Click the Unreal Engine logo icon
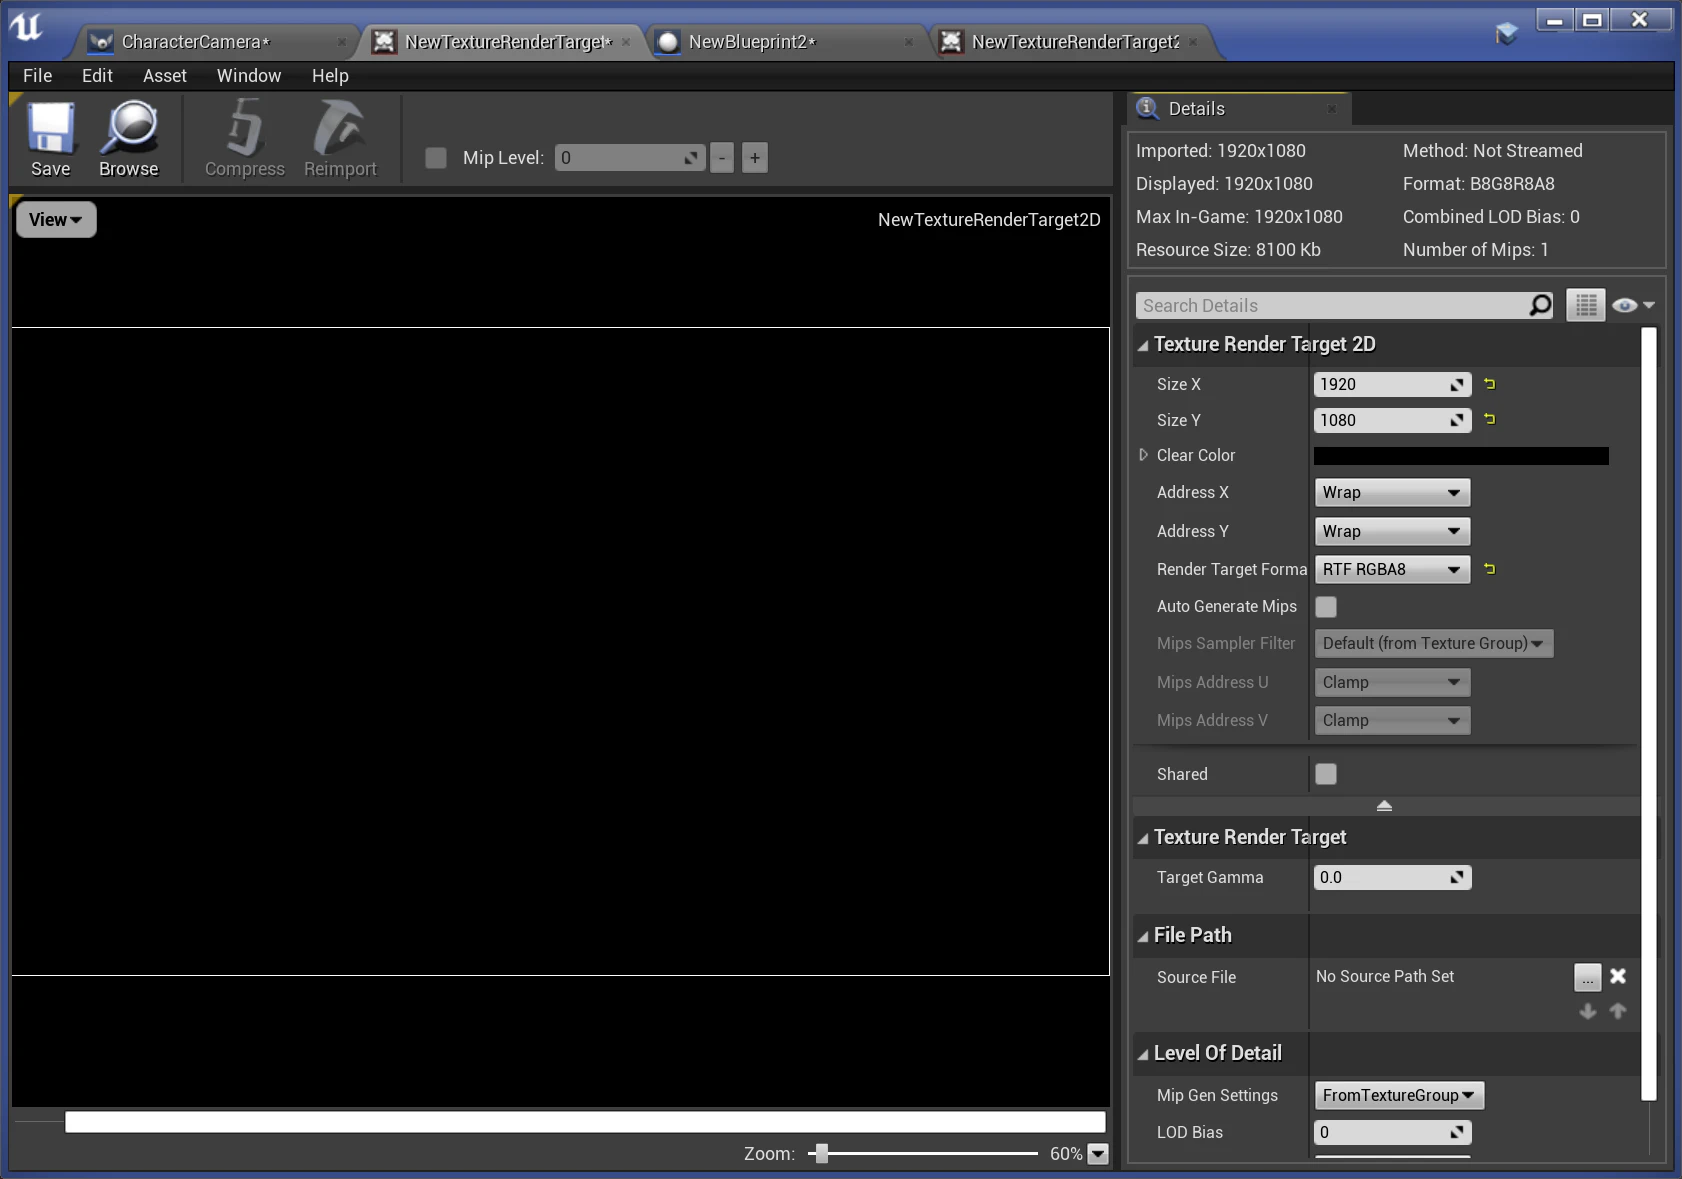 point(26,27)
